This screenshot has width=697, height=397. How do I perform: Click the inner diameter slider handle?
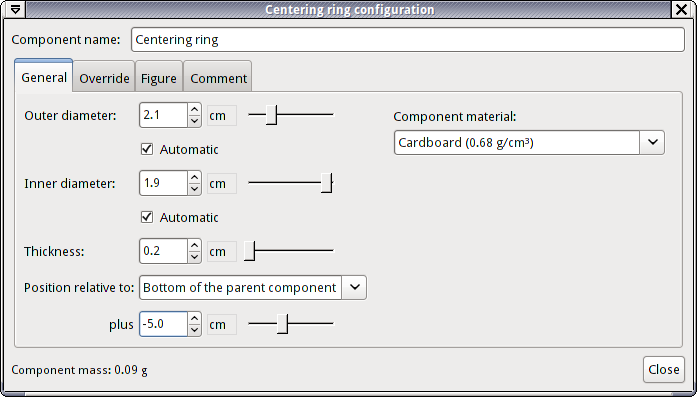click(327, 183)
